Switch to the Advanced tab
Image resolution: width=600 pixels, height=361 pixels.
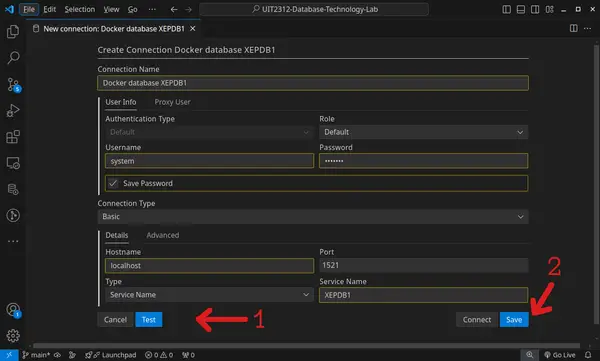163,235
